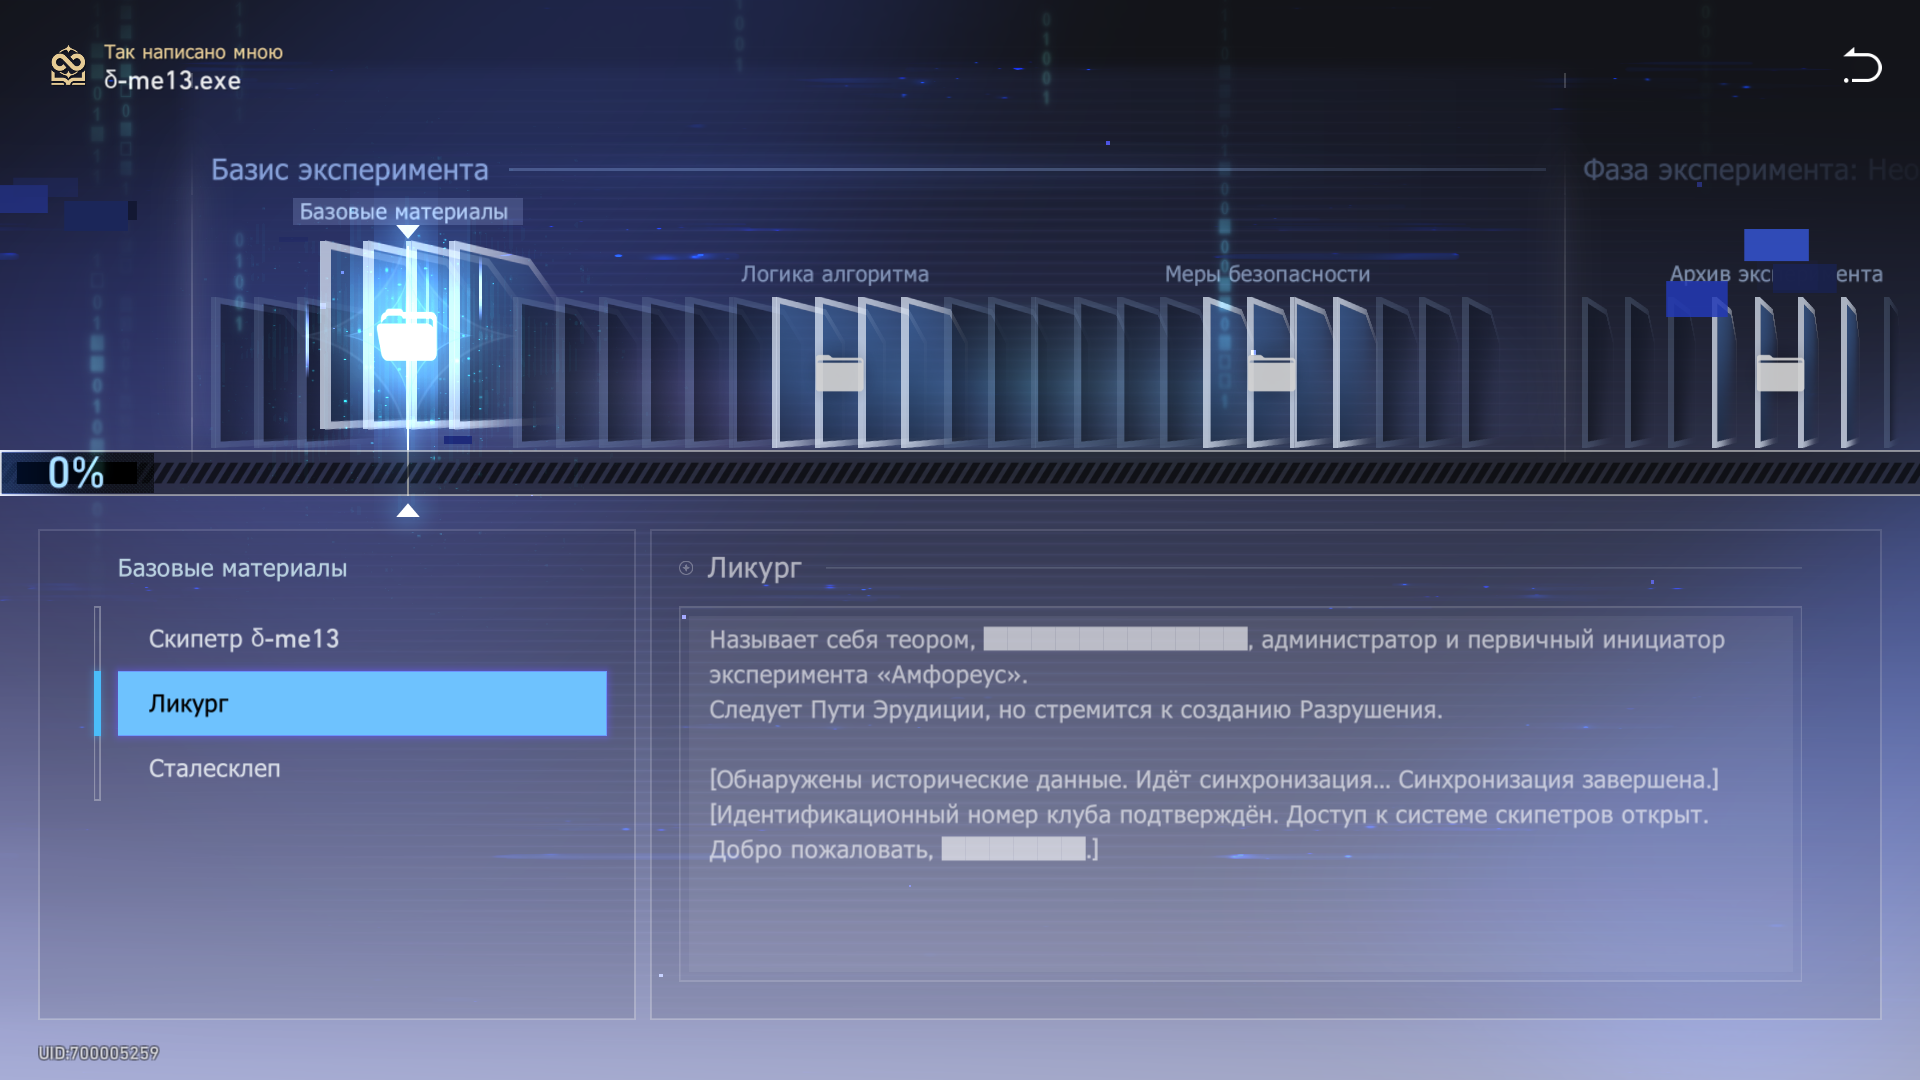Click the Базовые материалы highlighted tag
This screenshot has width=1920, height=1080.
[x=404, y=212]
